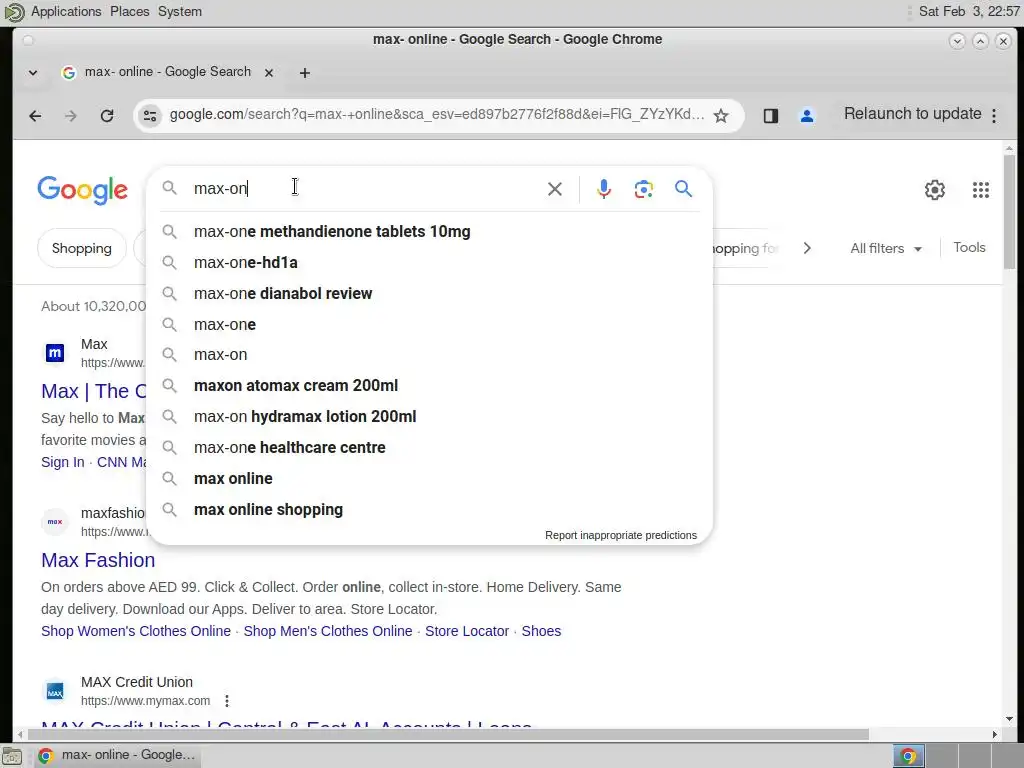1024x768 pixels.
Task: Bookmark this page with the star
Action: [x=721, y=116]
